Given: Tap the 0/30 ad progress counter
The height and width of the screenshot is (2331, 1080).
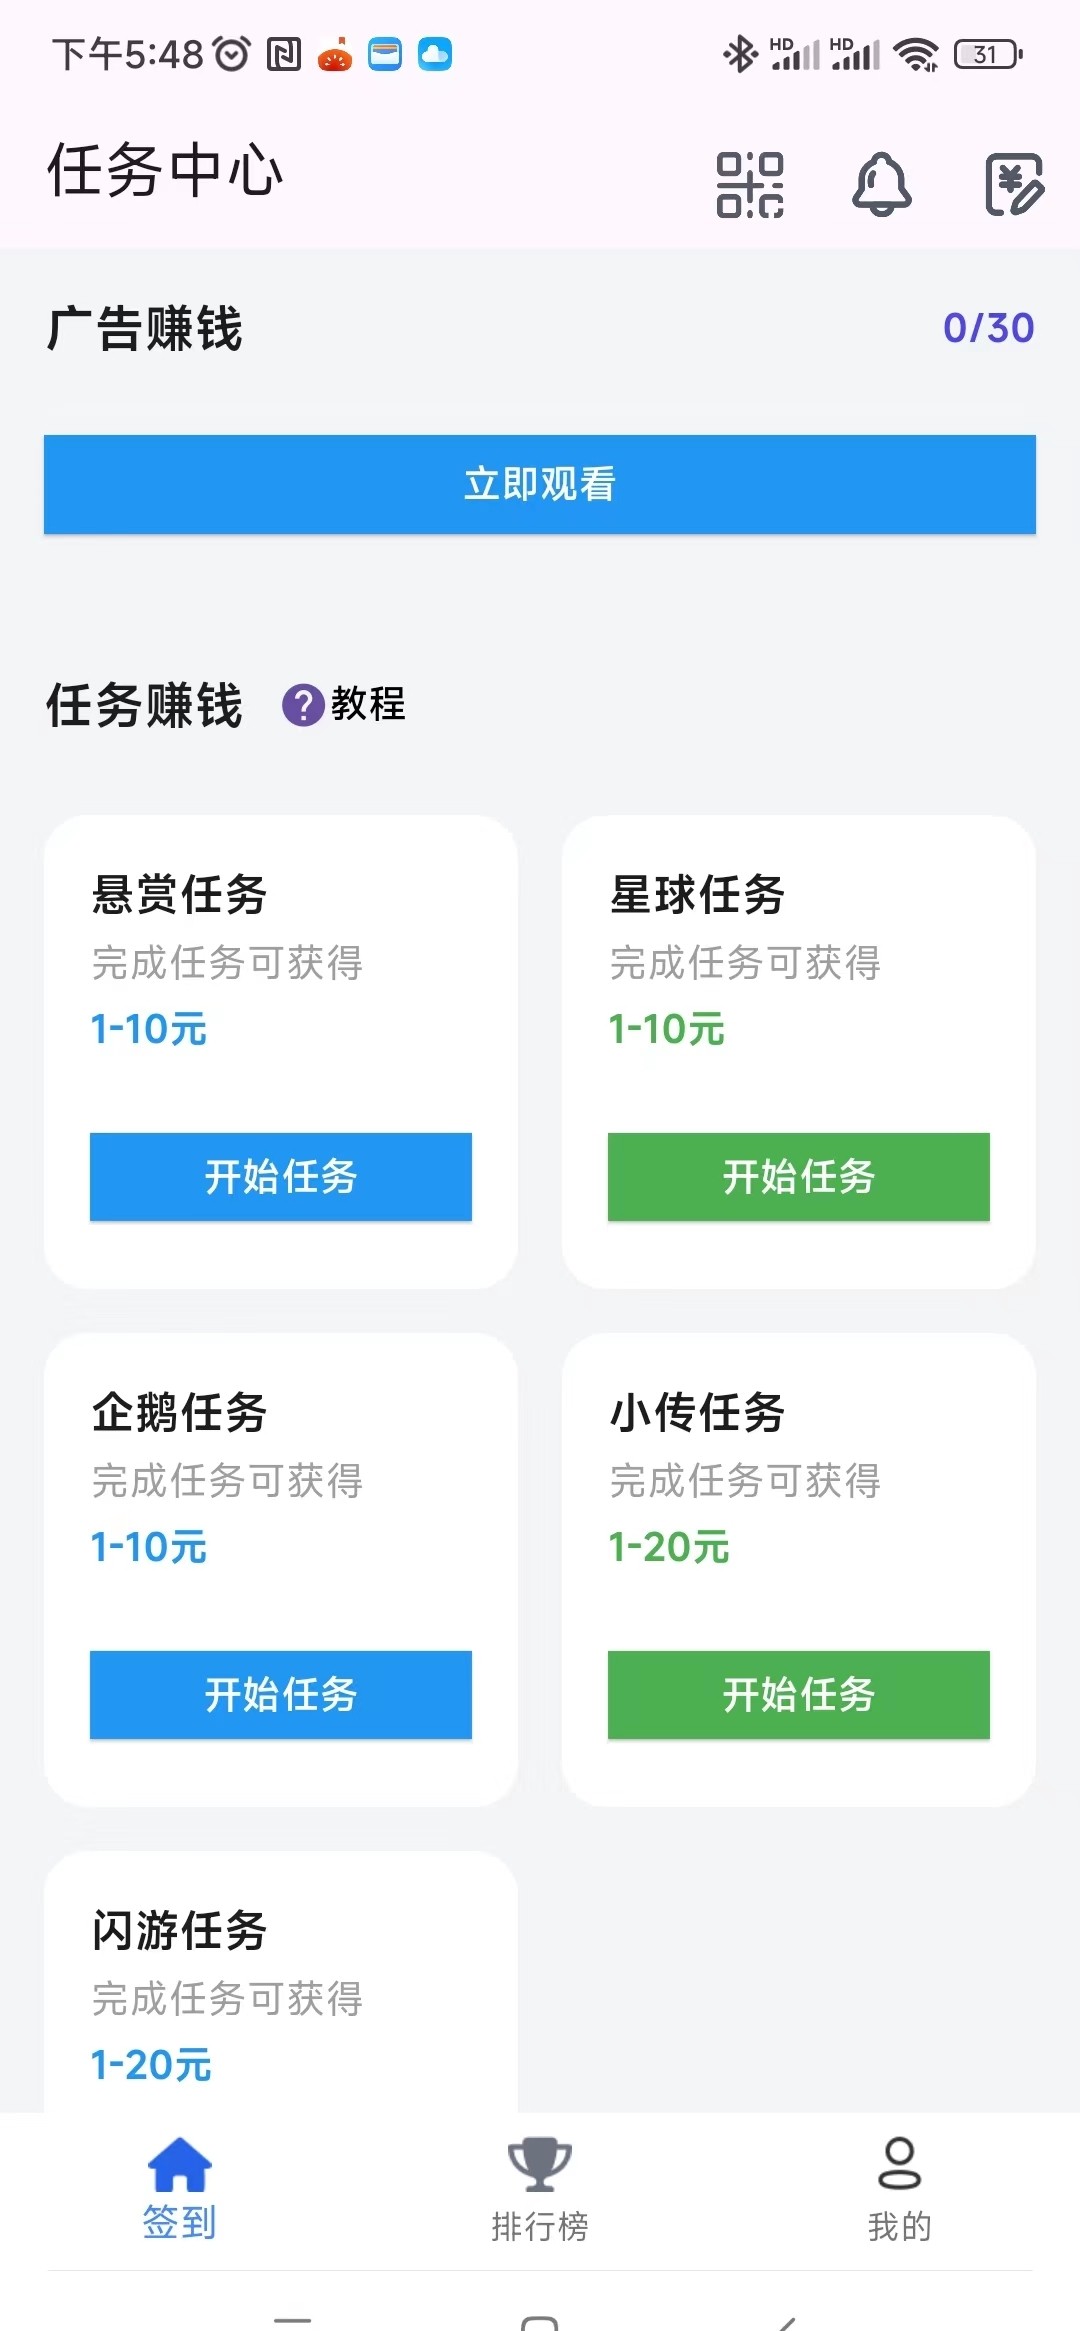Looking at the screenshot, I should click(988, 328).
